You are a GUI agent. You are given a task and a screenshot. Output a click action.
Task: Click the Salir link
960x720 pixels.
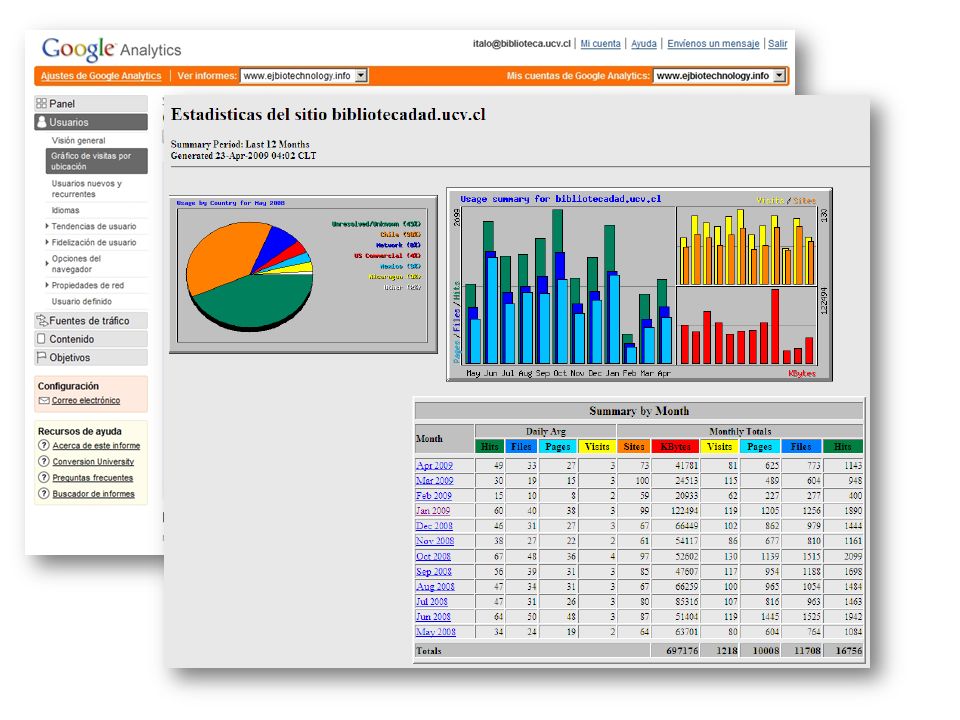pyautogui.click(x=778, y=43)
